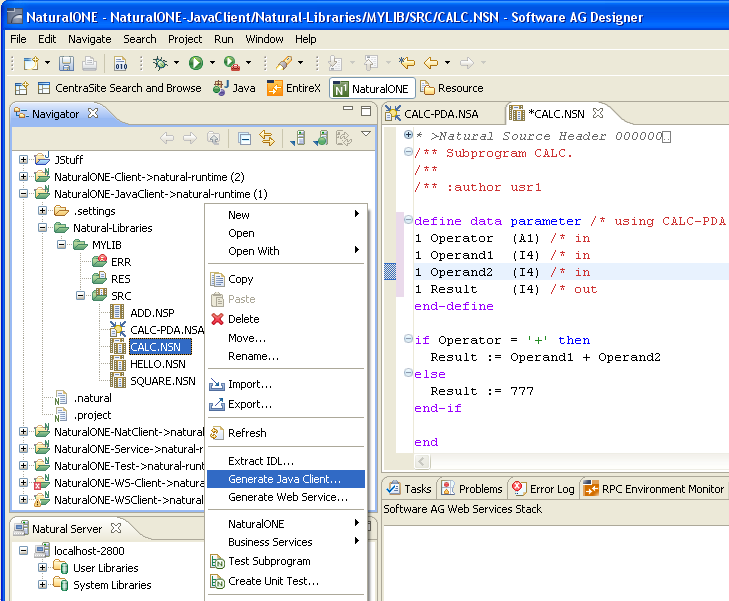Click Delete in the context menu
Viewport: 729px width, 601px height.
(286, 319)
